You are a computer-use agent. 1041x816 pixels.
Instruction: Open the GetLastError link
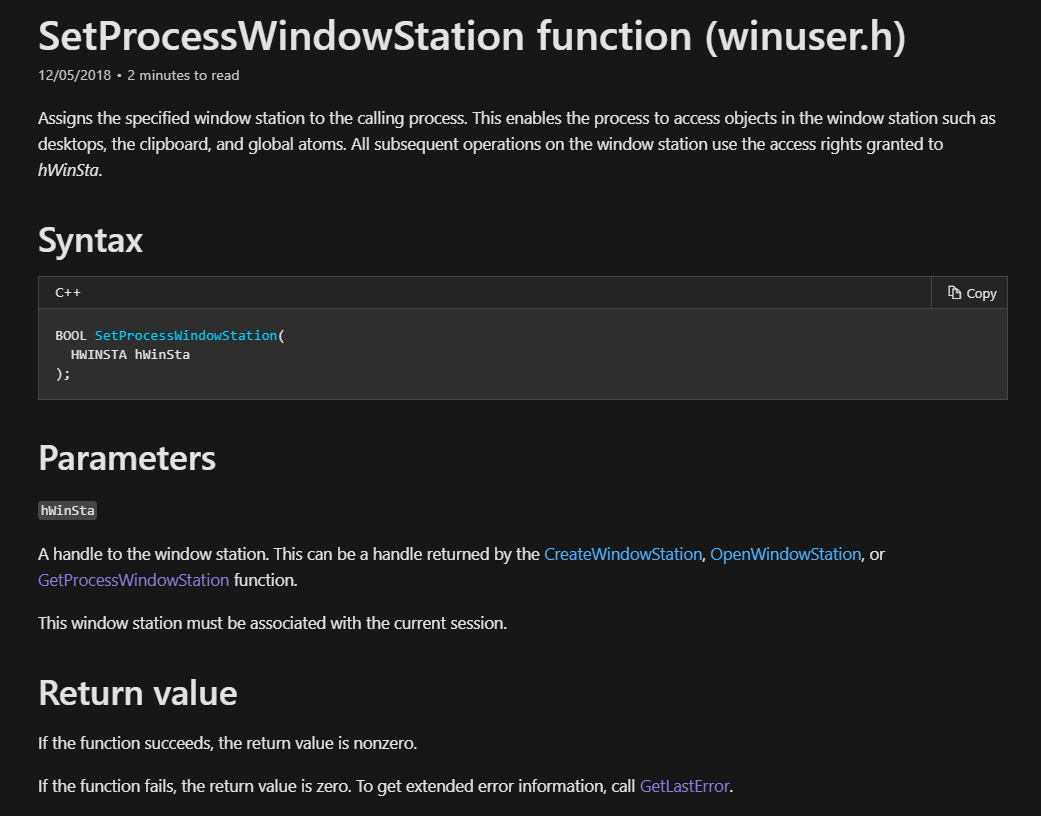click(x=684, y=786)
